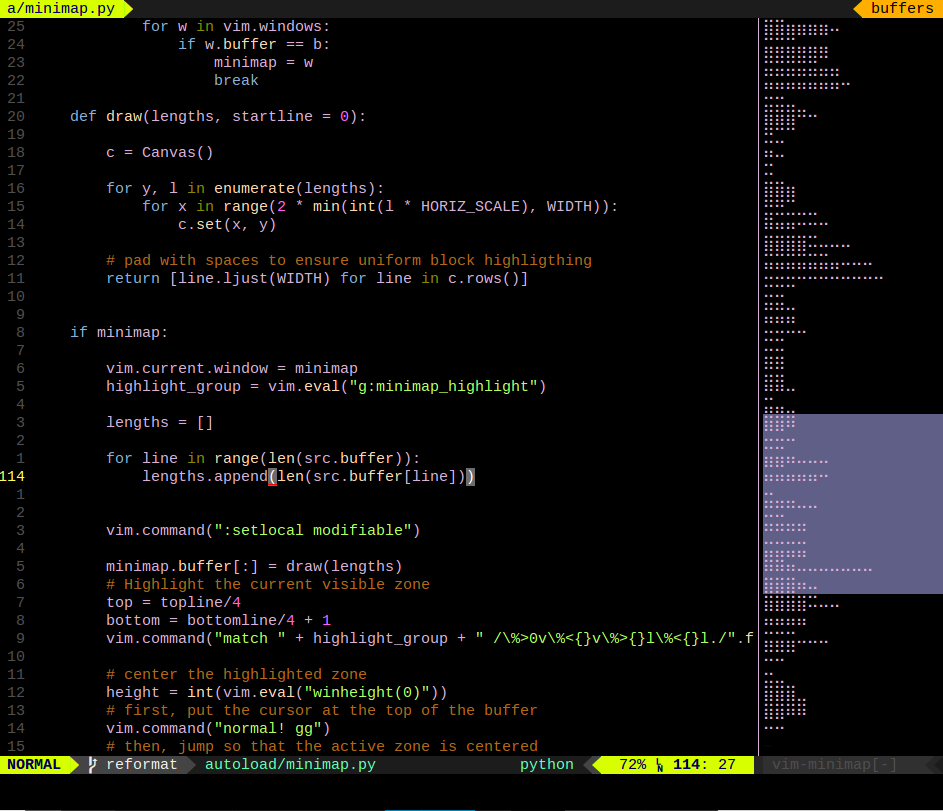Click the current line number 114
This screenshot has width=943, height=811.
click(13, 477)
